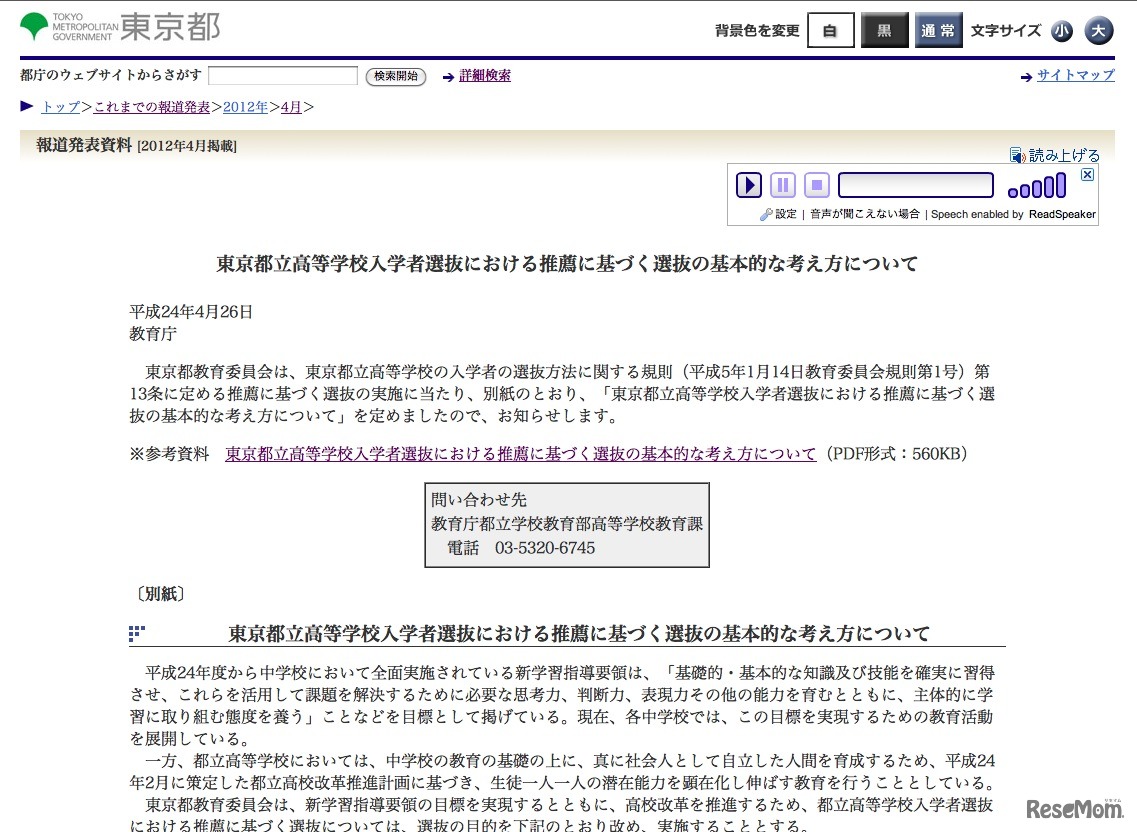The image size is (1137, 832).
Task: Select normal (通常) background color
Action: tap(938, 31)
